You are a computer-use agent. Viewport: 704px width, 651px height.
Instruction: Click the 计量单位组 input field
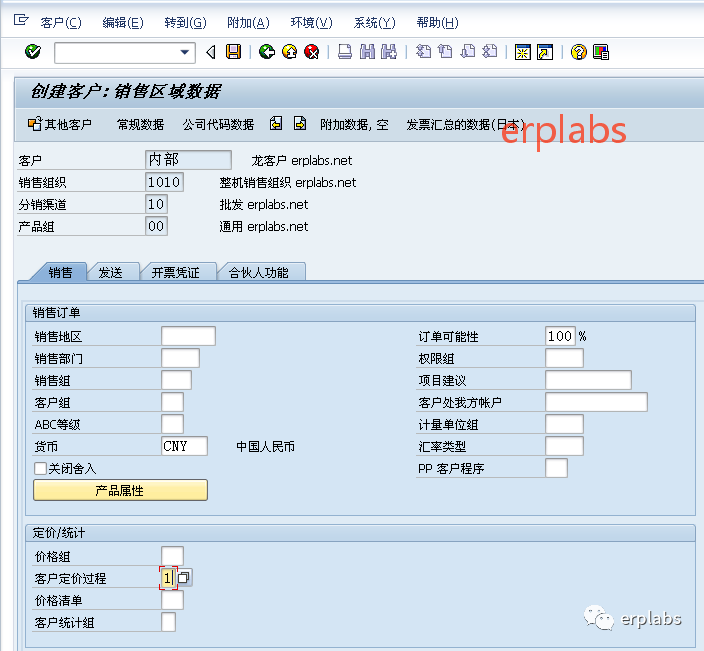[565, 424]
